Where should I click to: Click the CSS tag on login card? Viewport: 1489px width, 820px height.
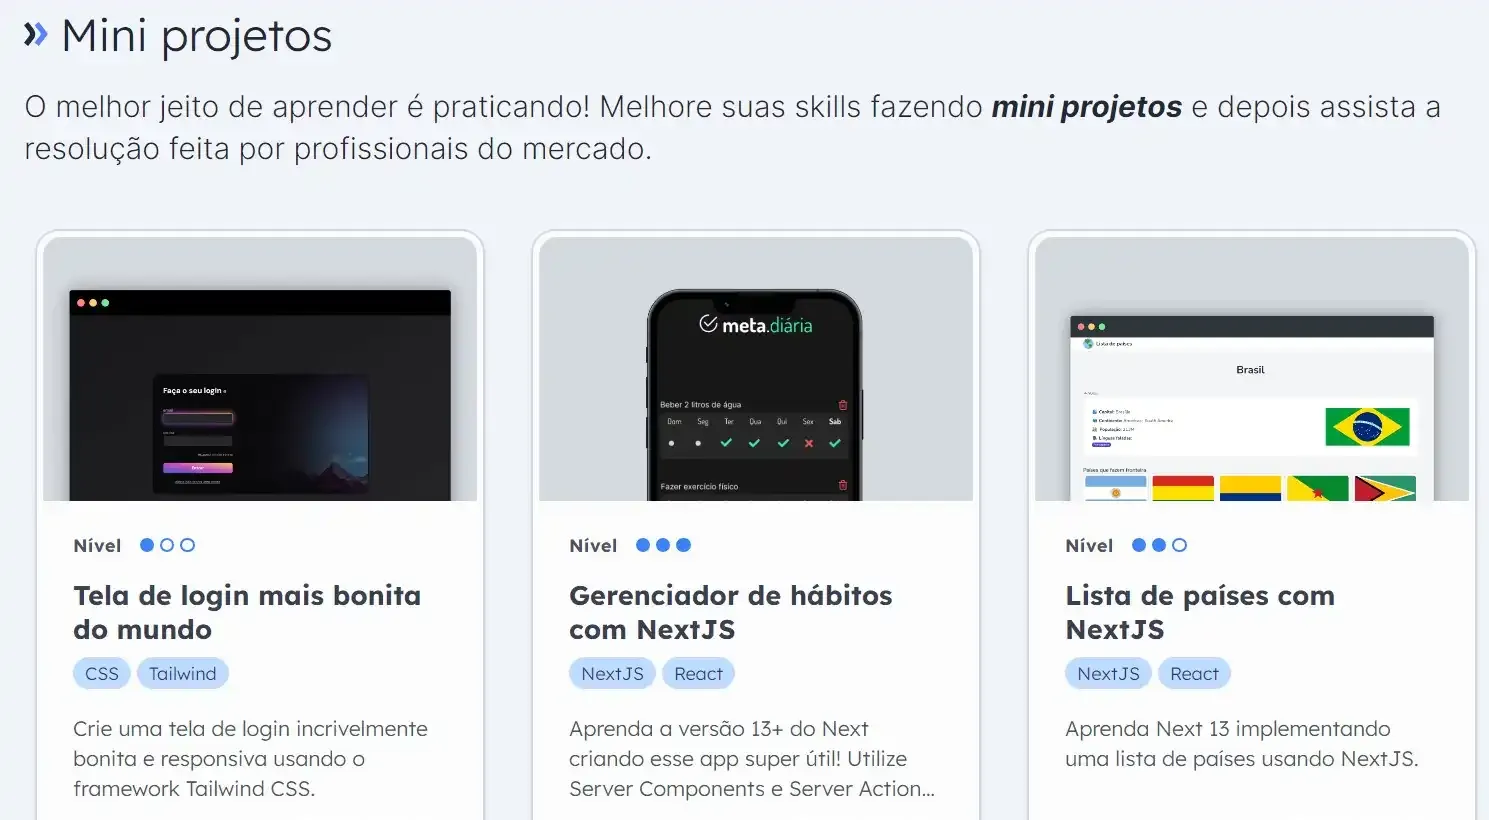(x=102, y=674)
